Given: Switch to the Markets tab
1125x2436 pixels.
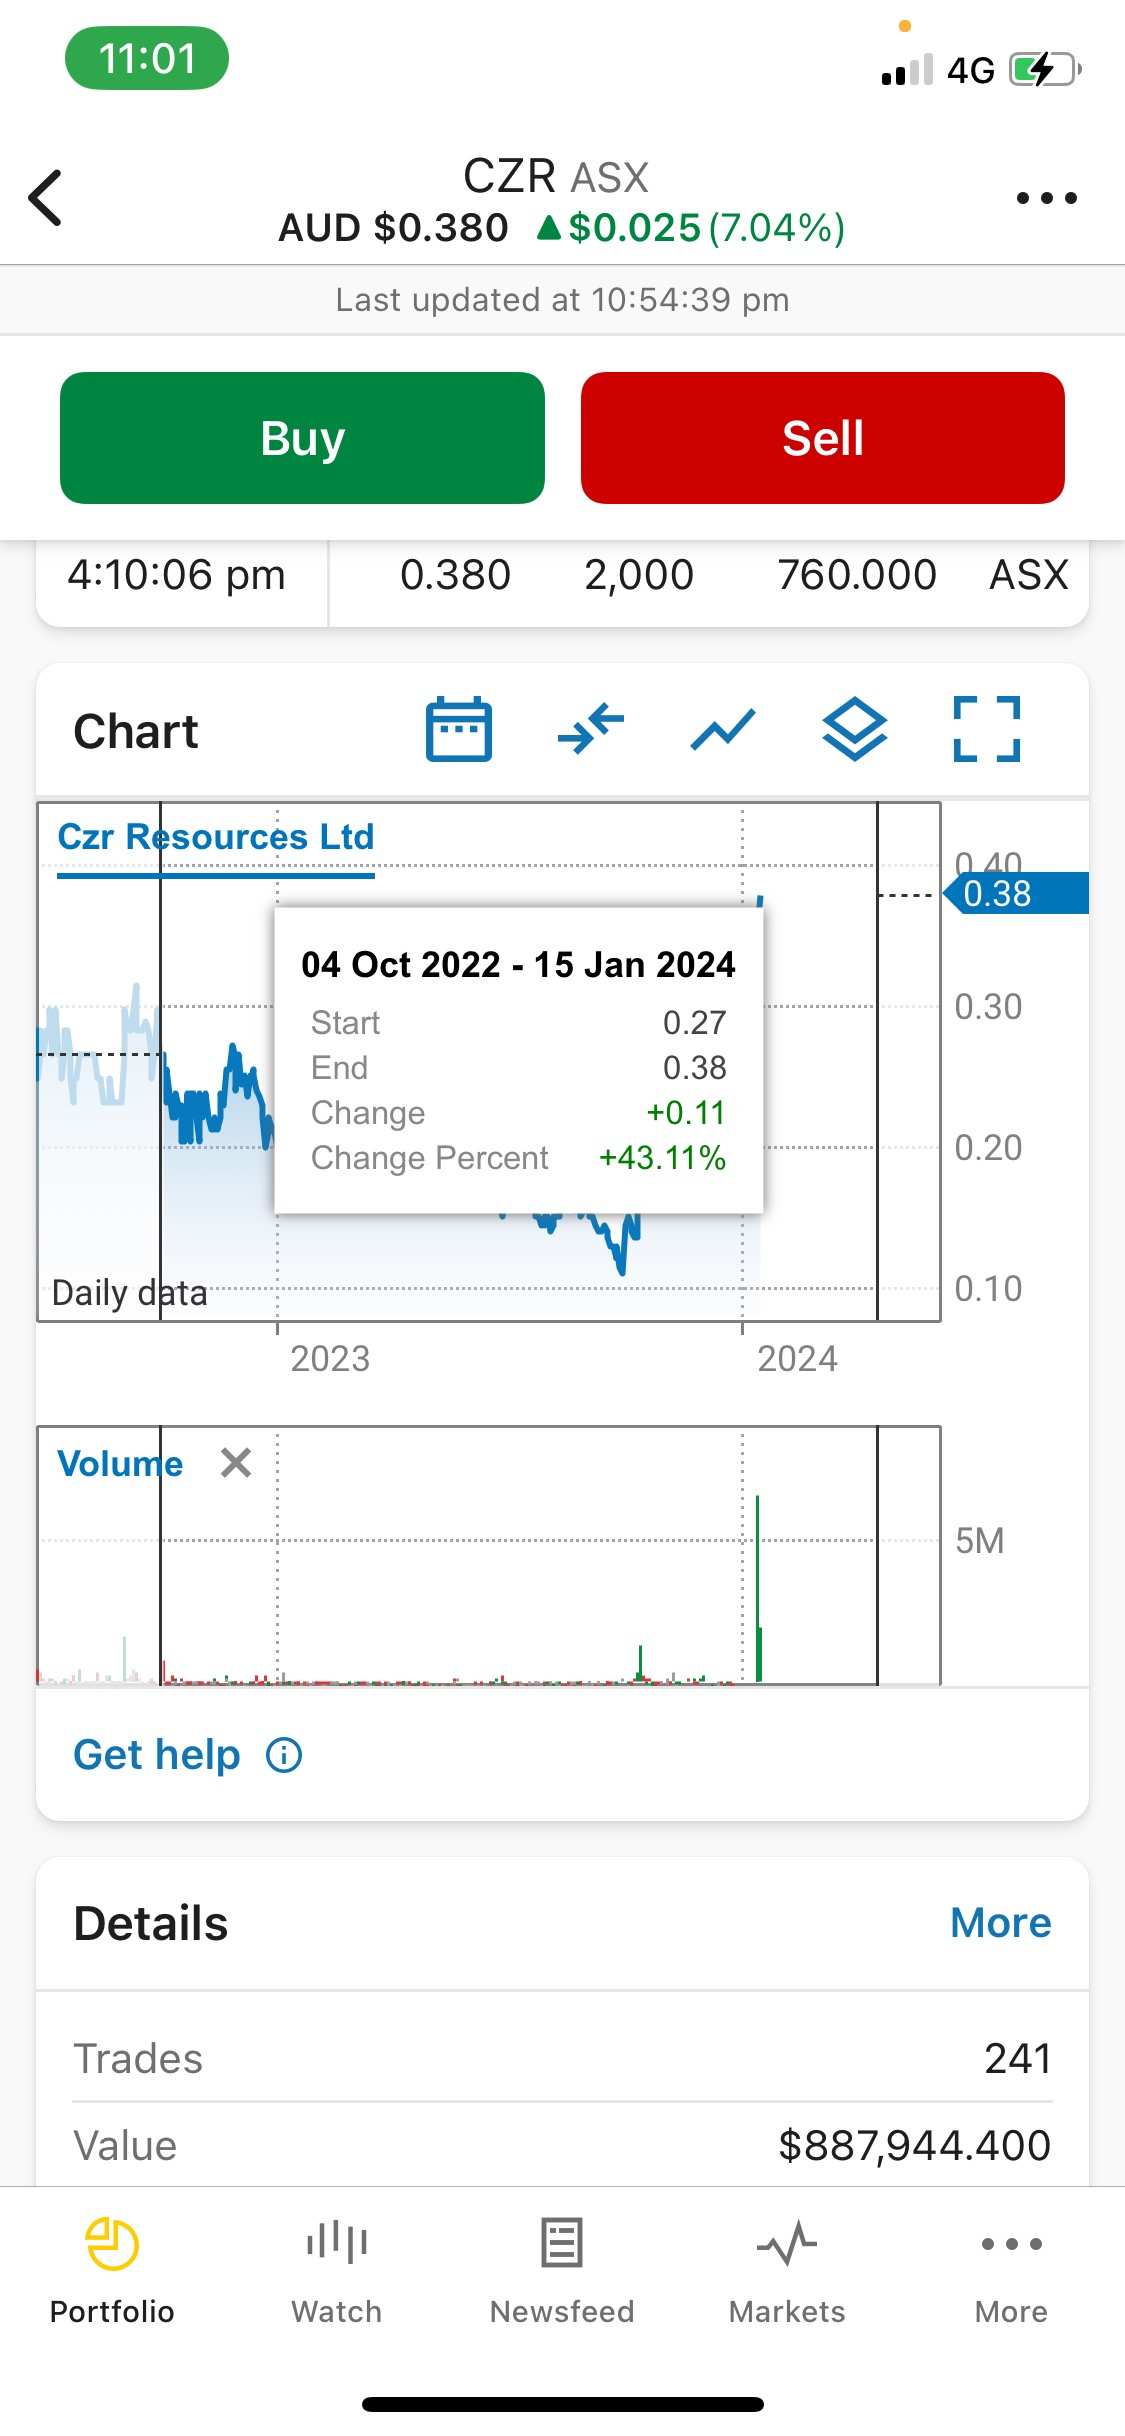Looking at the screenshot, I should pos(787,2271).
